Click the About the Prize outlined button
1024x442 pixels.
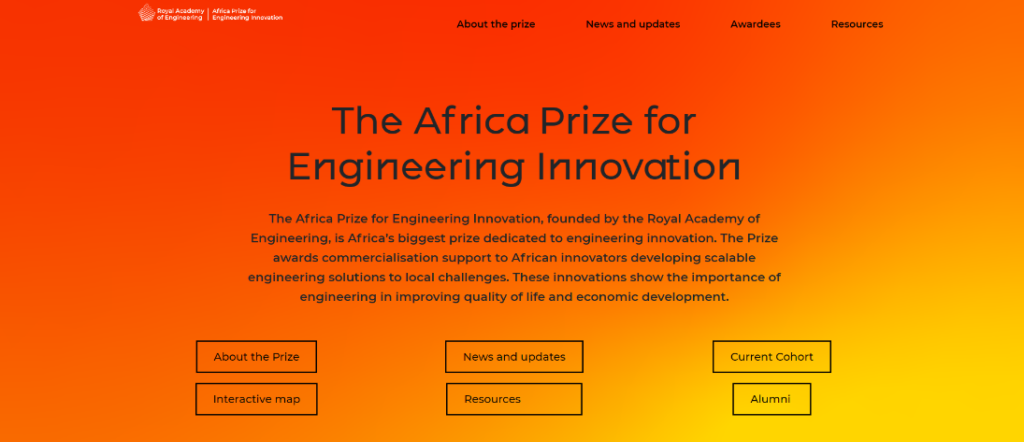256,357
